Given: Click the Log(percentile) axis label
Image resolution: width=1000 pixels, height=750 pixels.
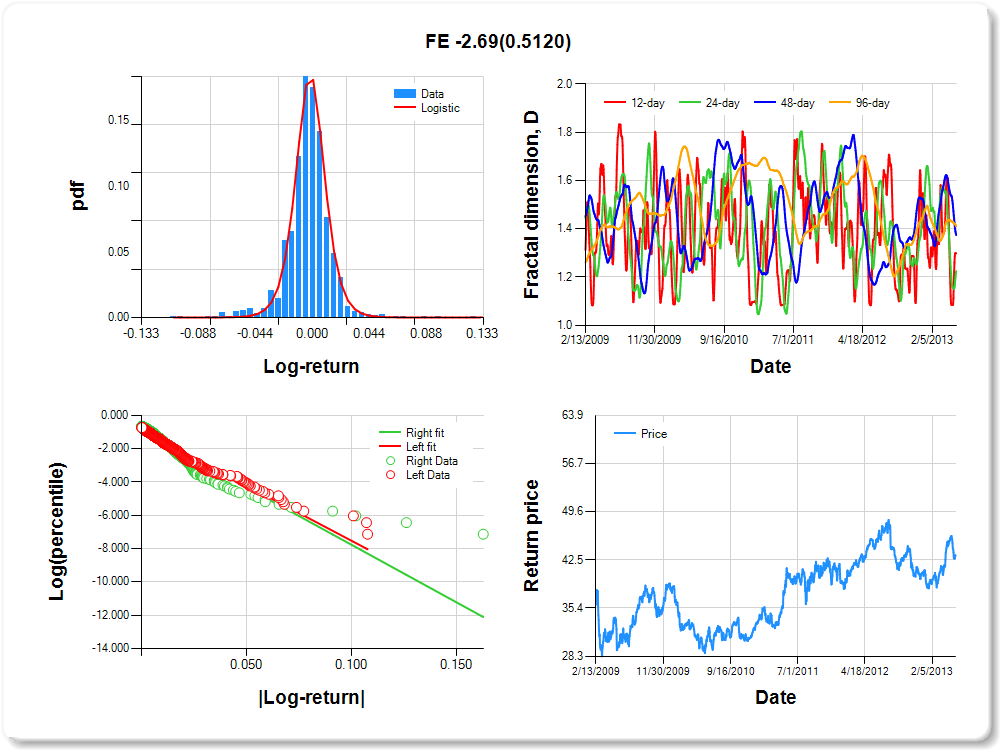Looking at the screenshot, I should point(57,531).
